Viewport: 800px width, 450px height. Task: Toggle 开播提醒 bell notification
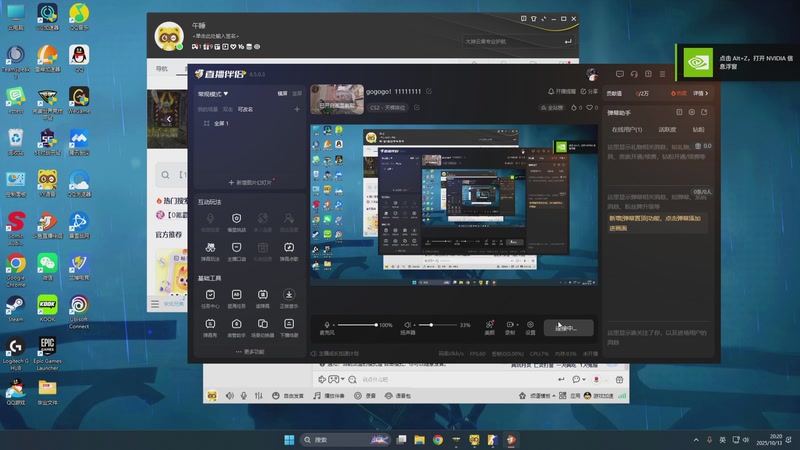pos(561,91)
